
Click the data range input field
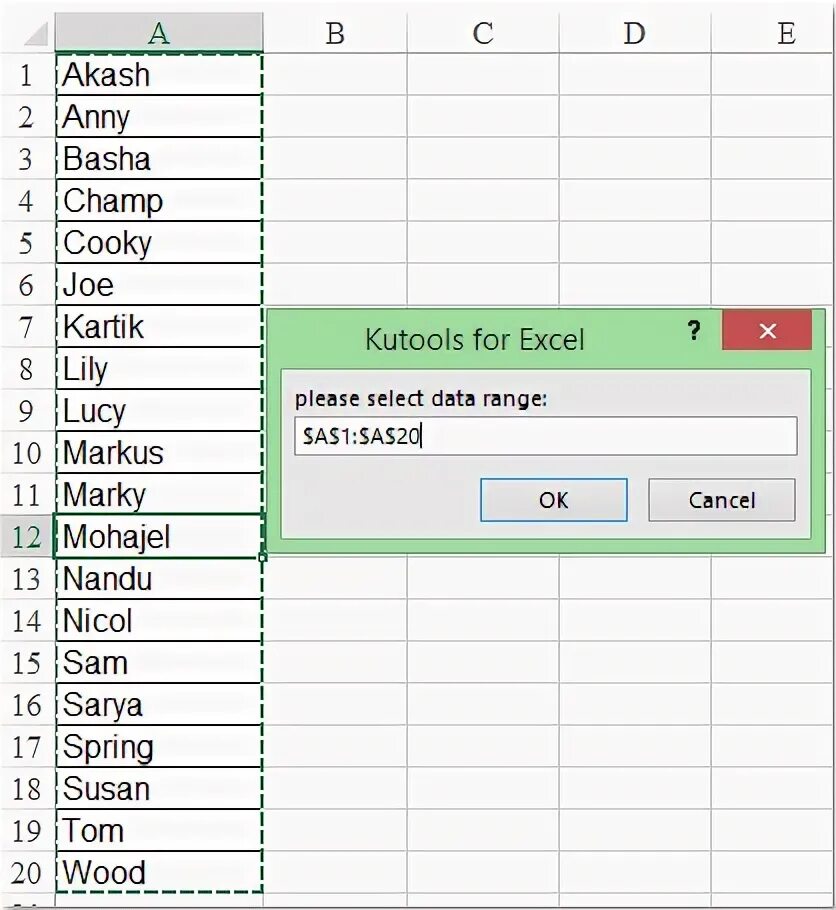coord(546,436)
